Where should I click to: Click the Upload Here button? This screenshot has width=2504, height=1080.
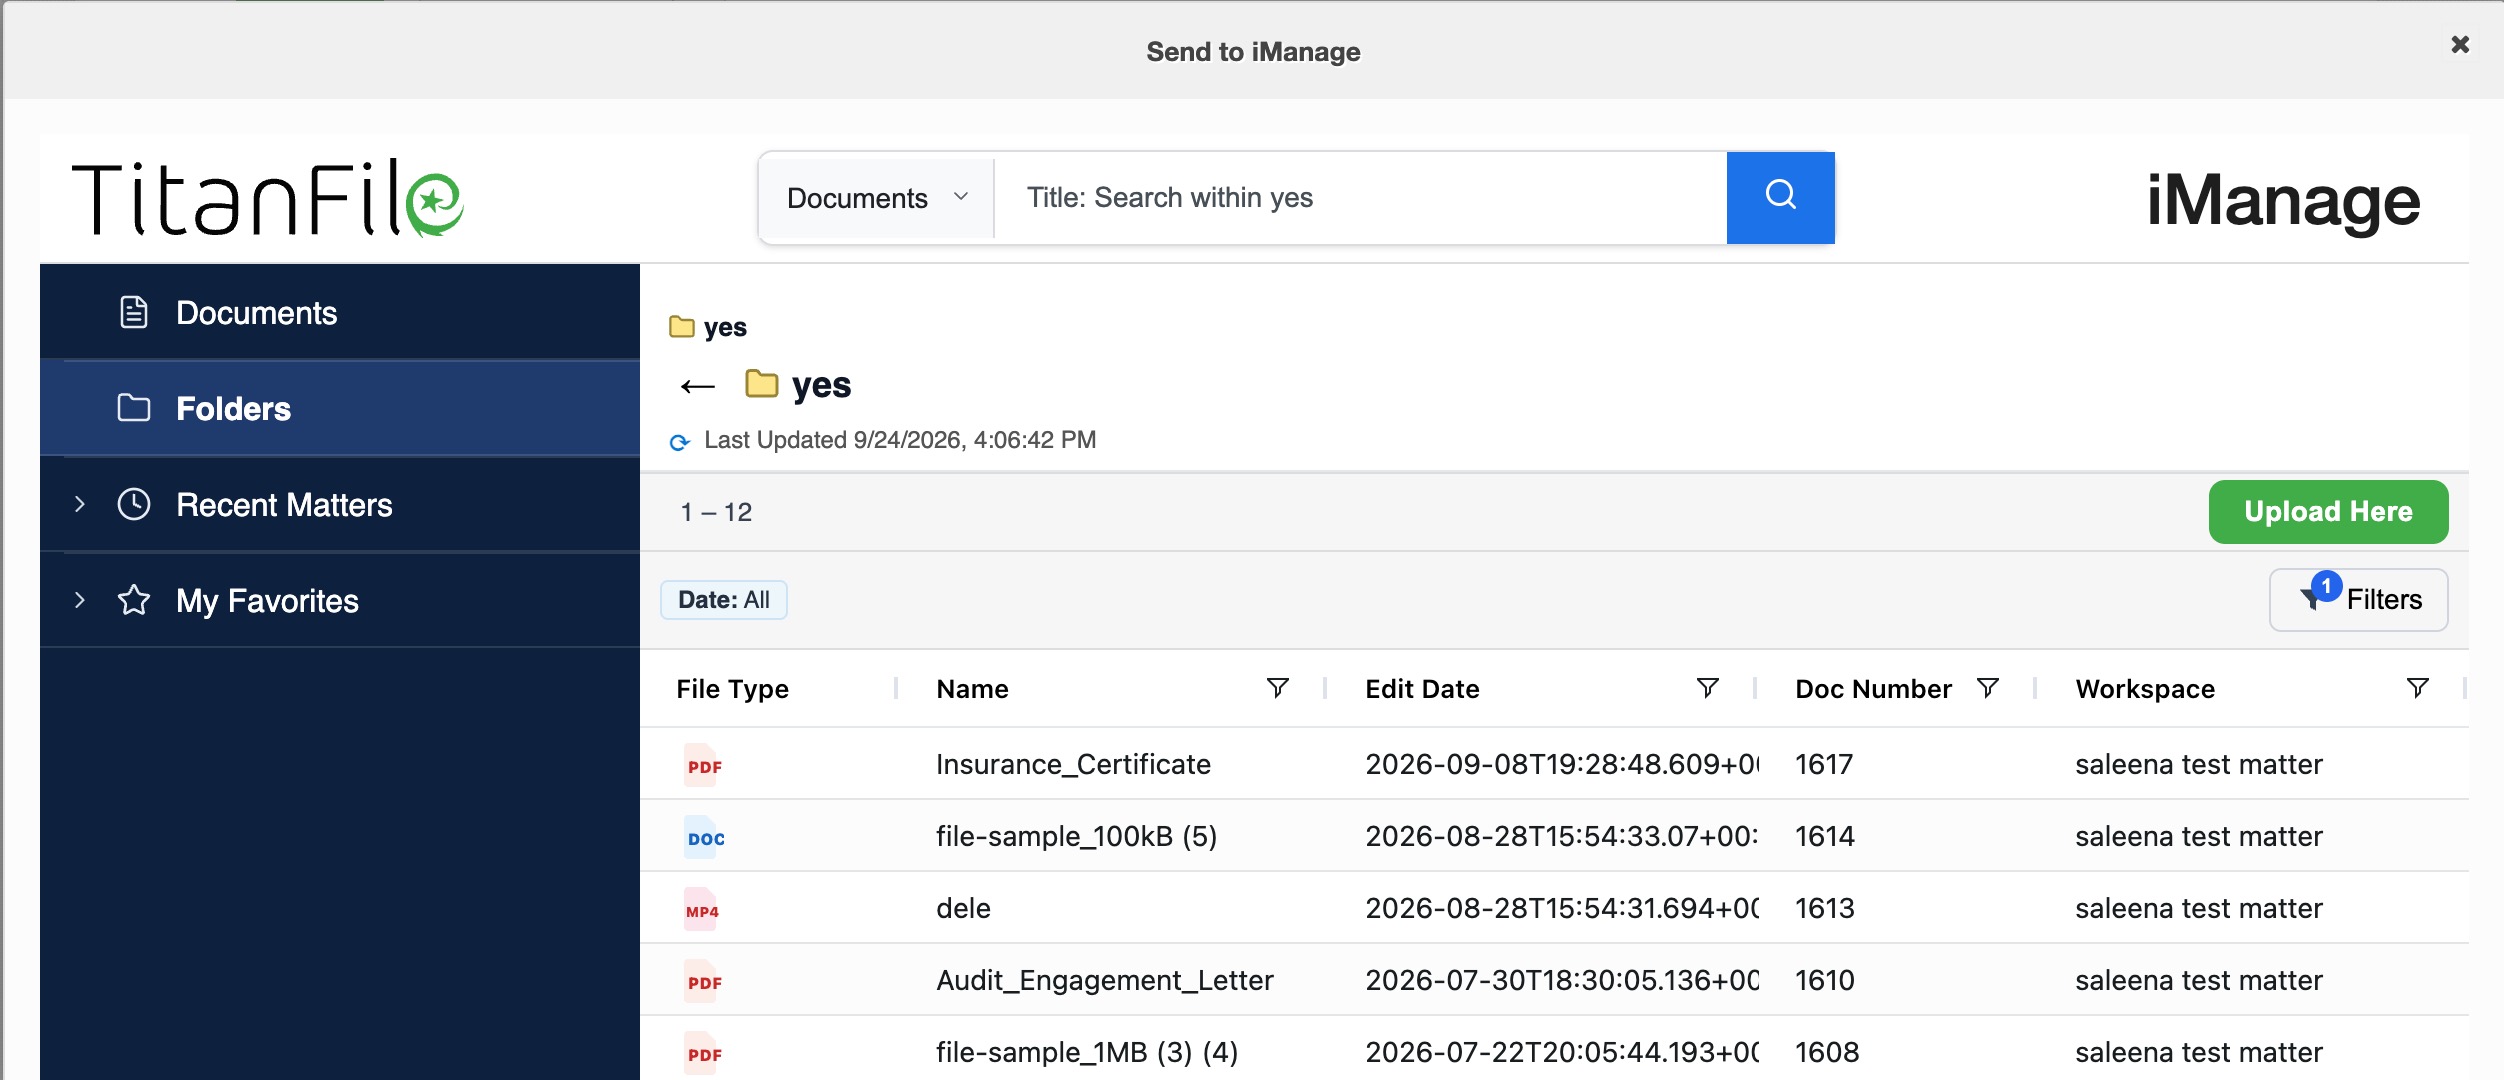2328,512
